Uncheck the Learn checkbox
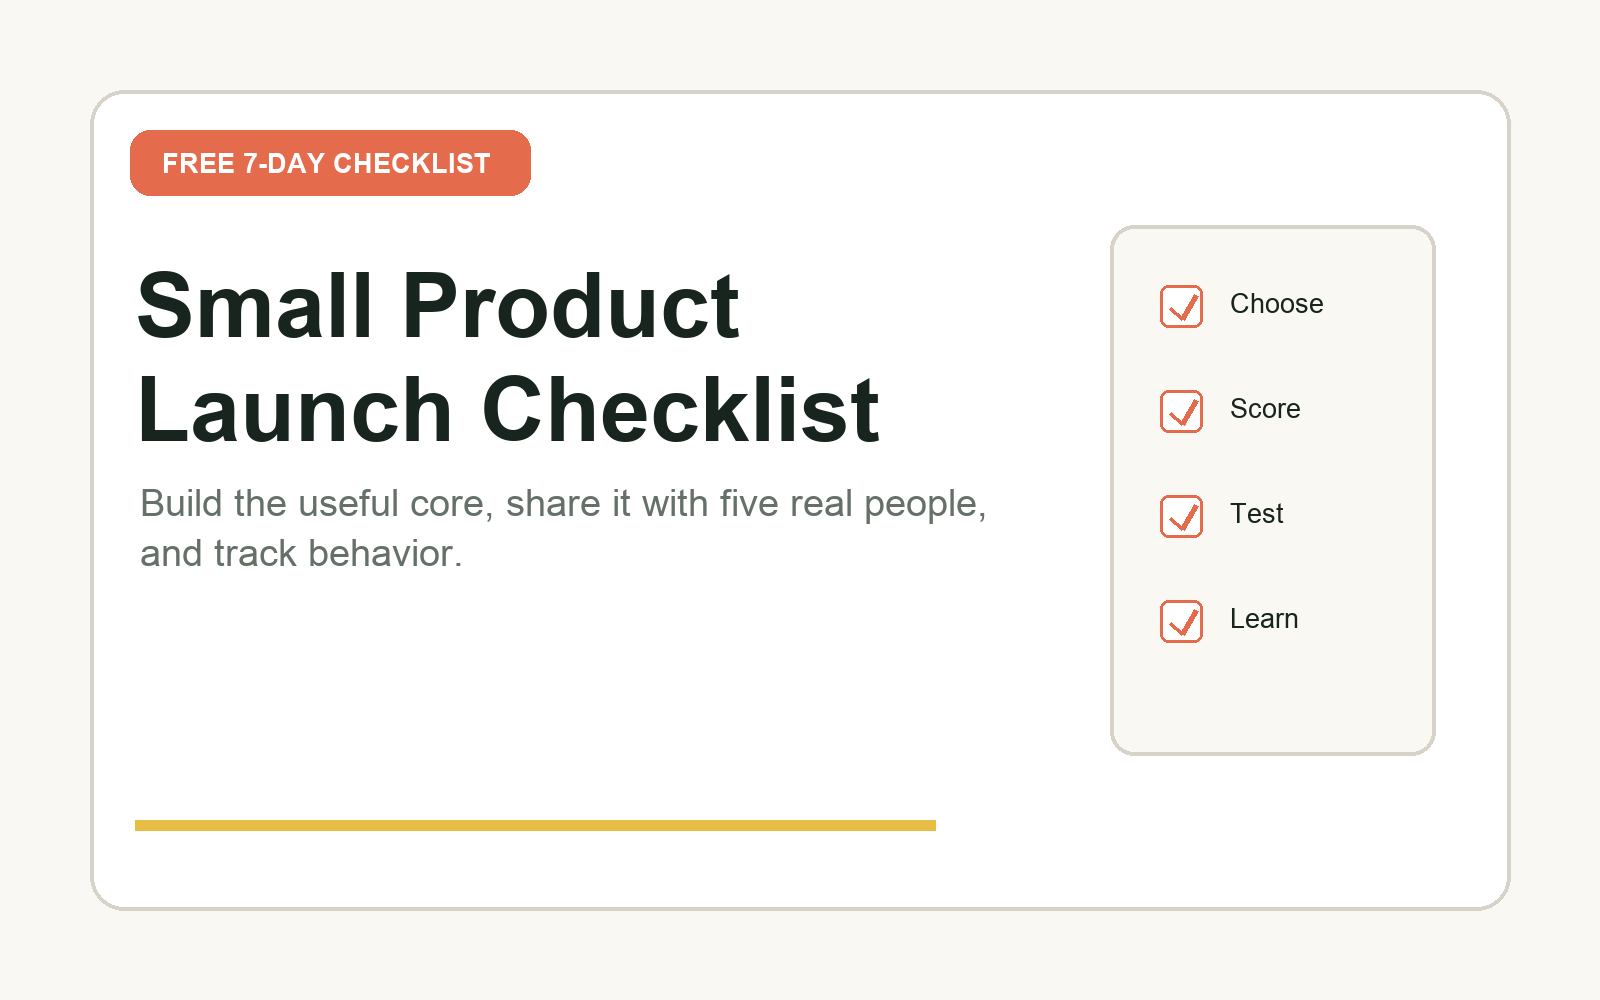 (1181, 621)
